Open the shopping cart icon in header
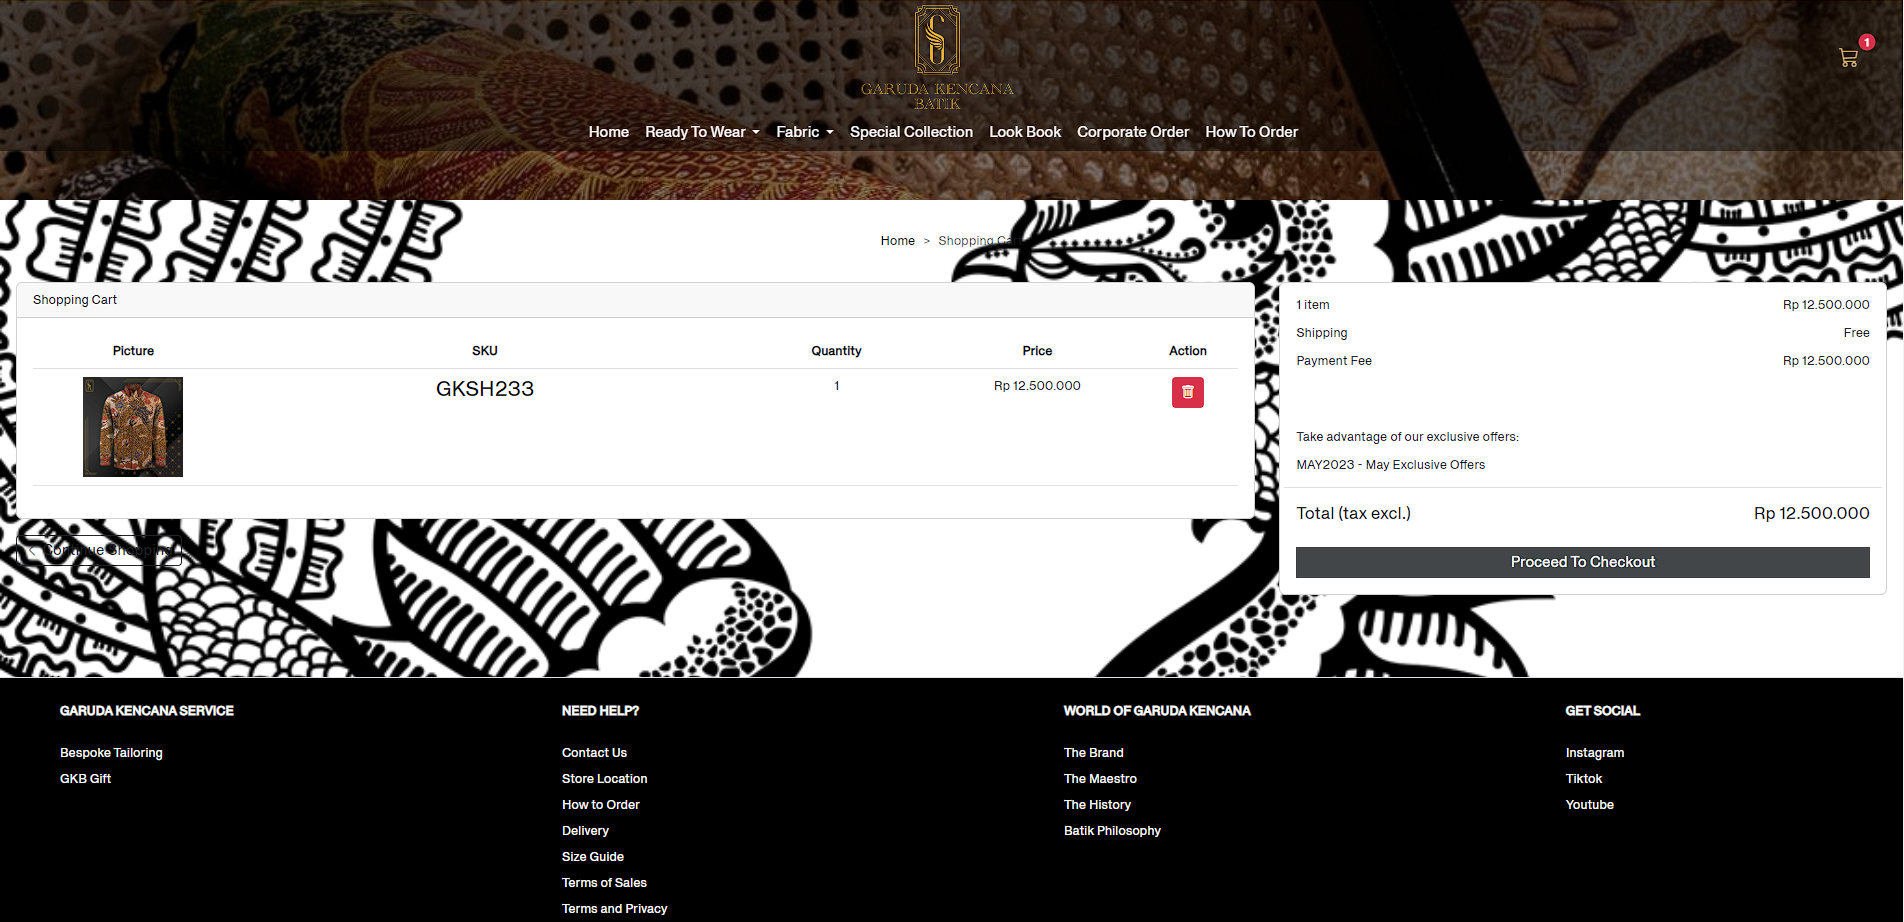The image size is (1904, 922). point(1848,58)
